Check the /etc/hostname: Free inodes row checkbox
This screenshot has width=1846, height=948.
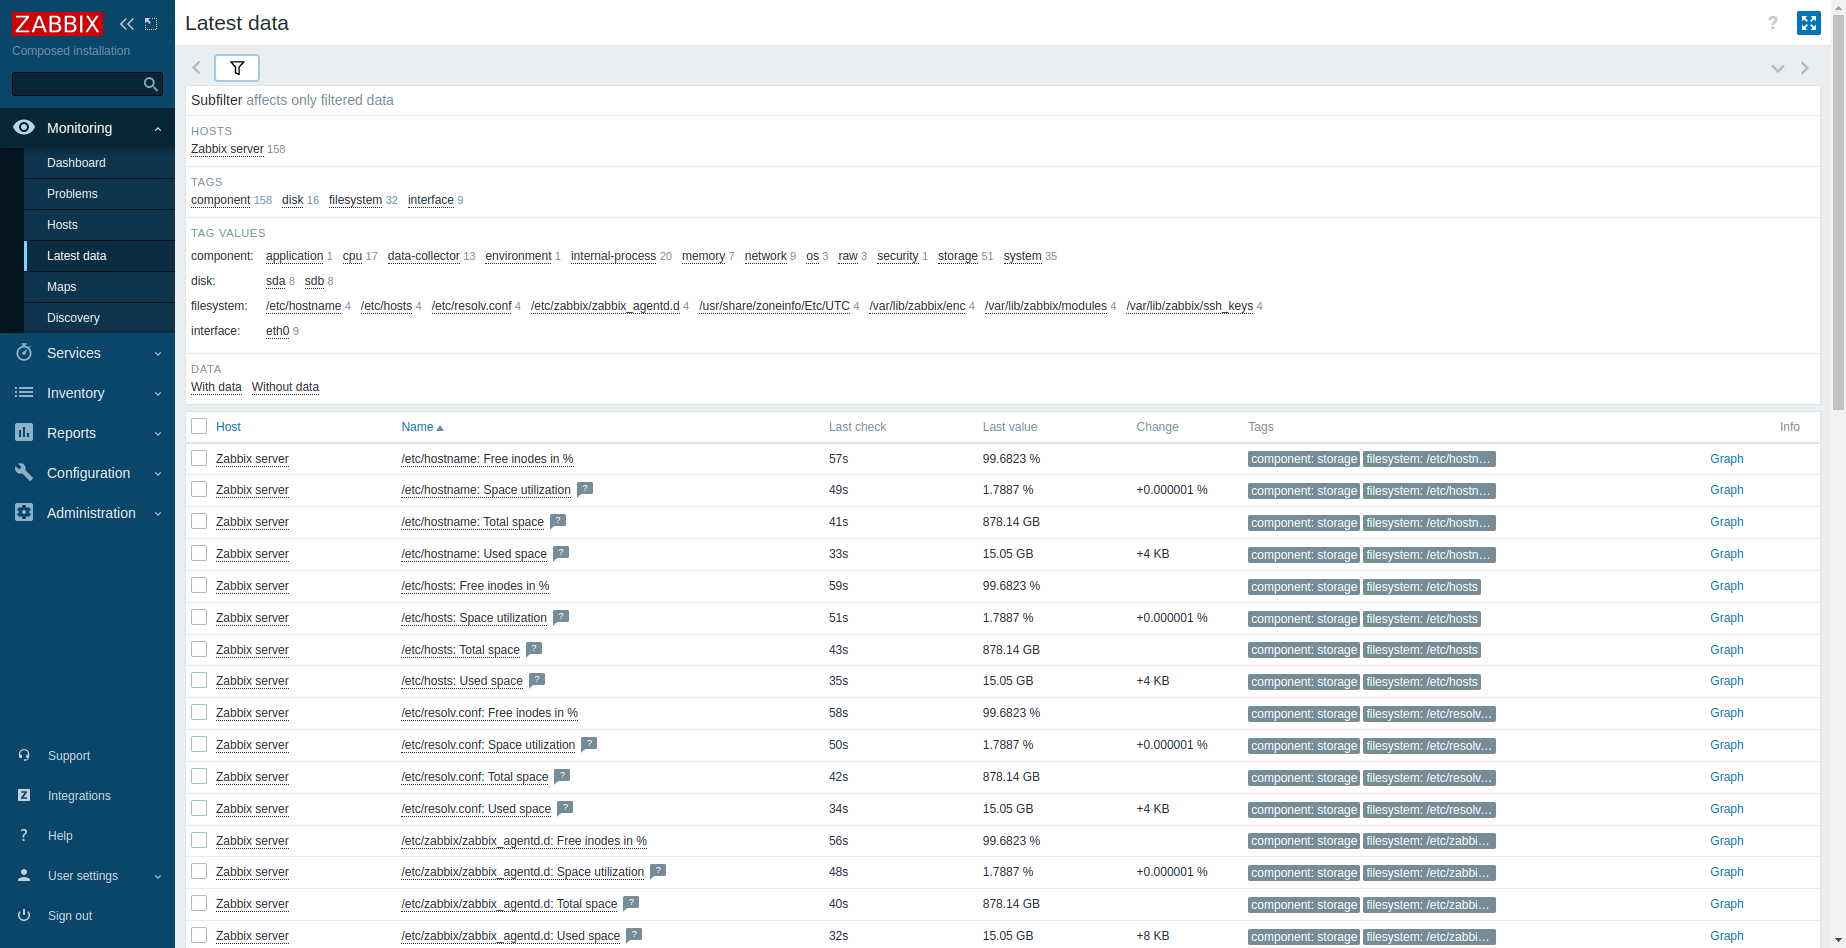(199, 458)
